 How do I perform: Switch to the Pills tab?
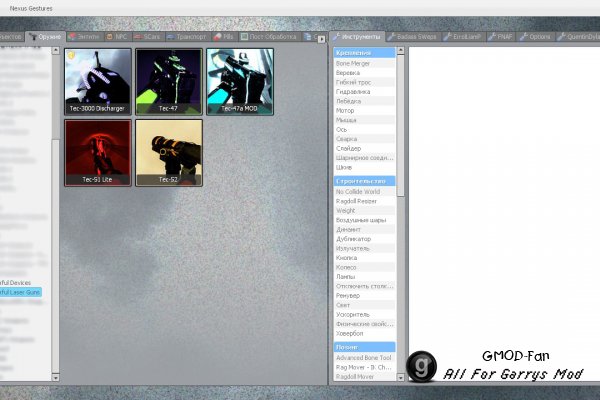(224, 37)
